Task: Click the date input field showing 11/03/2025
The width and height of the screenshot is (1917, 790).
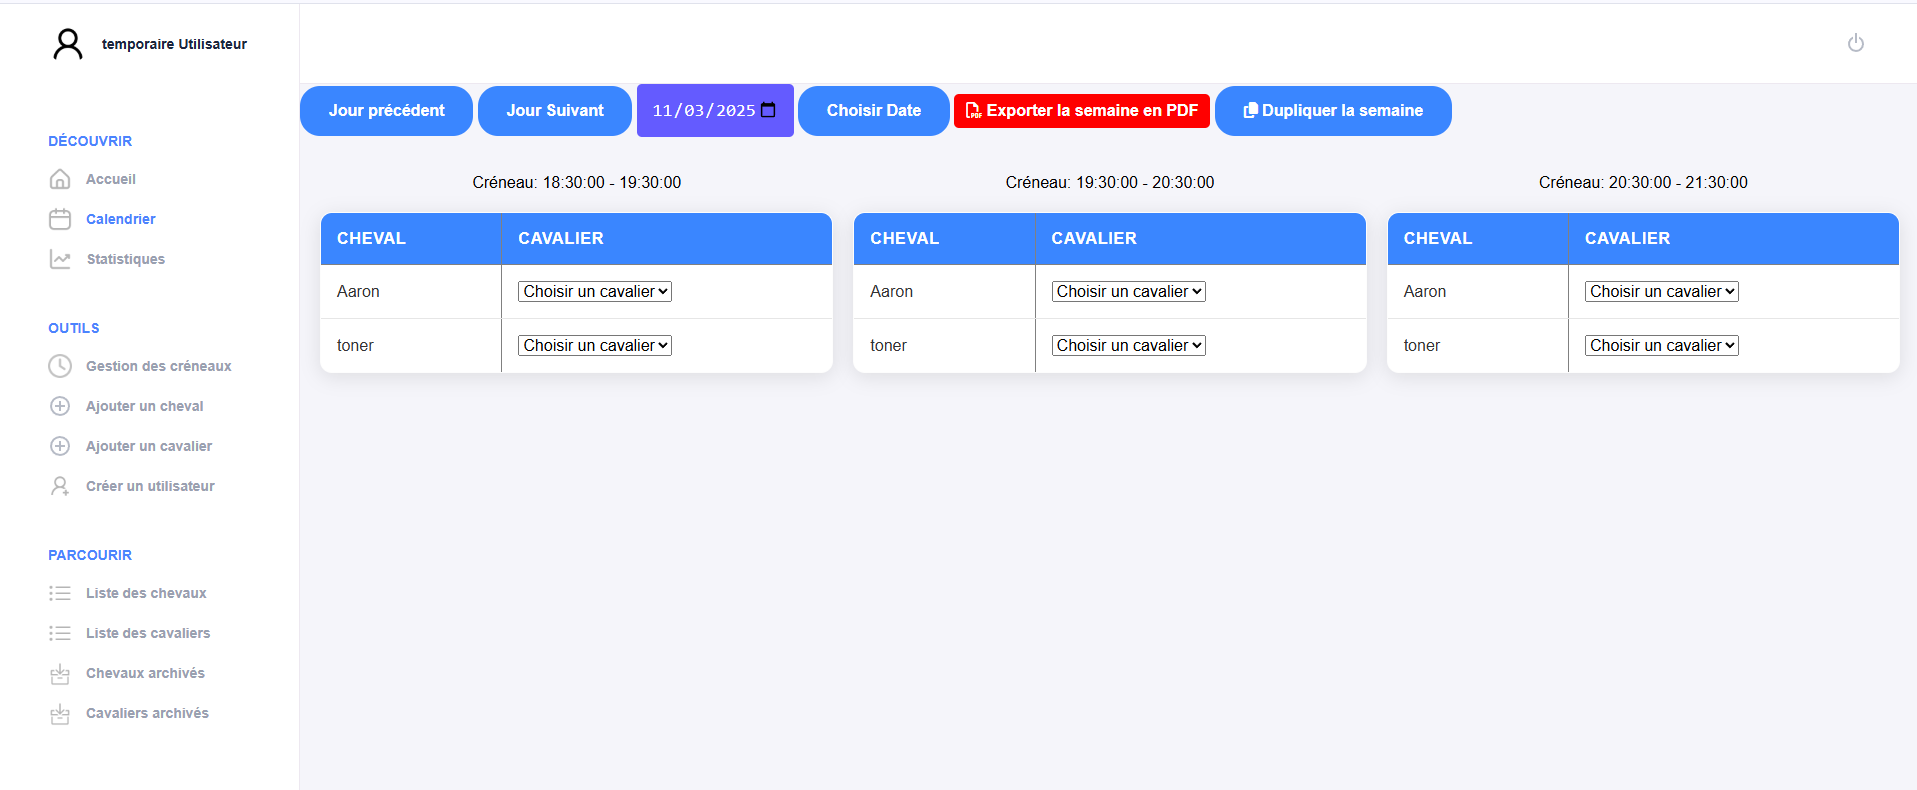Action: click(703, 111)
